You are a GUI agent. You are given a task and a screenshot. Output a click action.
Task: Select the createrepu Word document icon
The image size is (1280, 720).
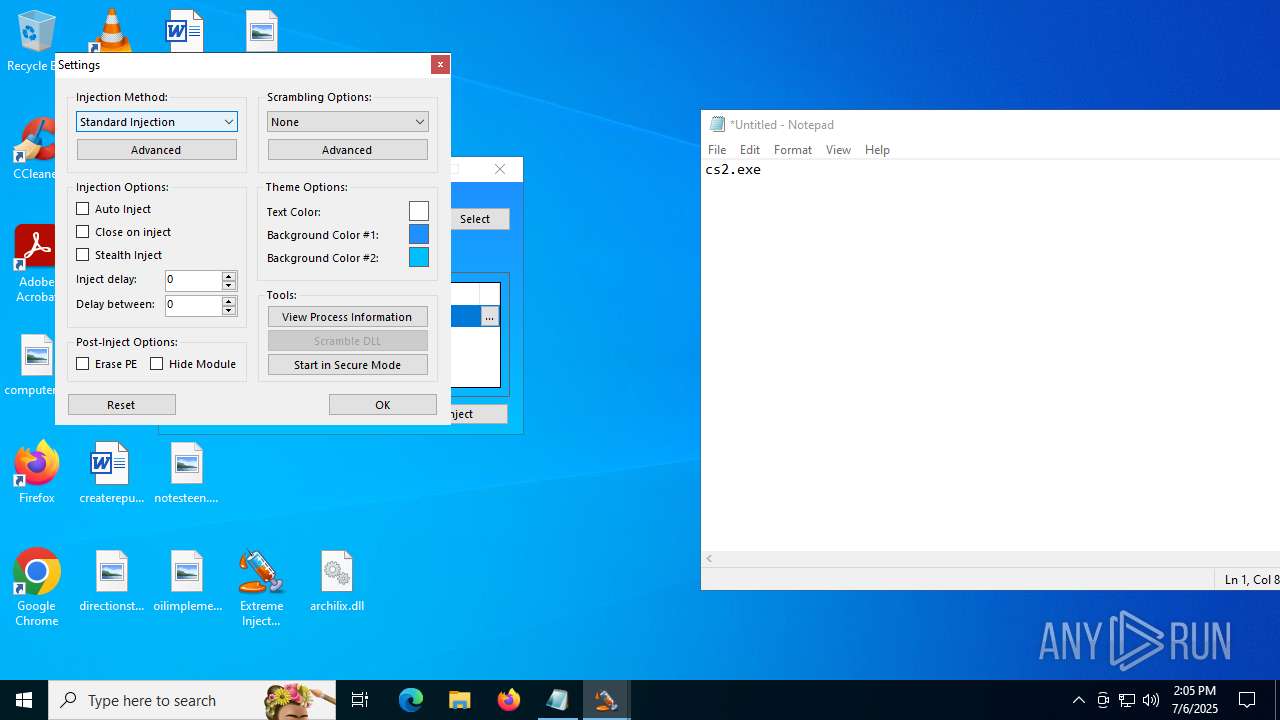coord(111,473)
